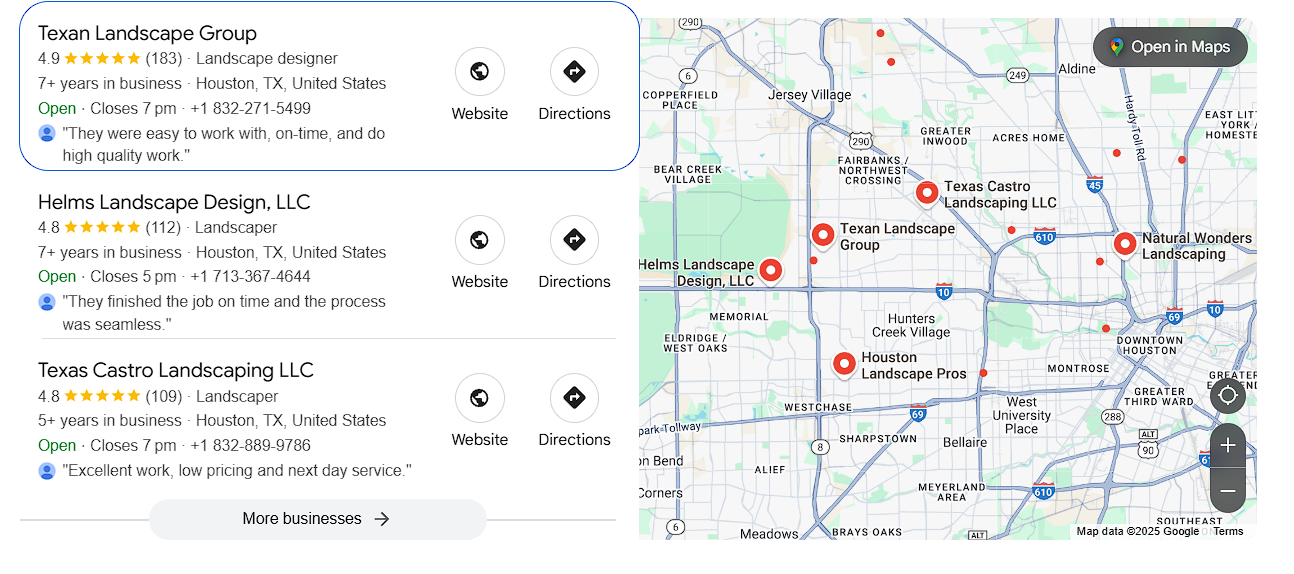
Task: Click Downtown Houston map label
Action: pyautogui.click(x=1149, y=345)
